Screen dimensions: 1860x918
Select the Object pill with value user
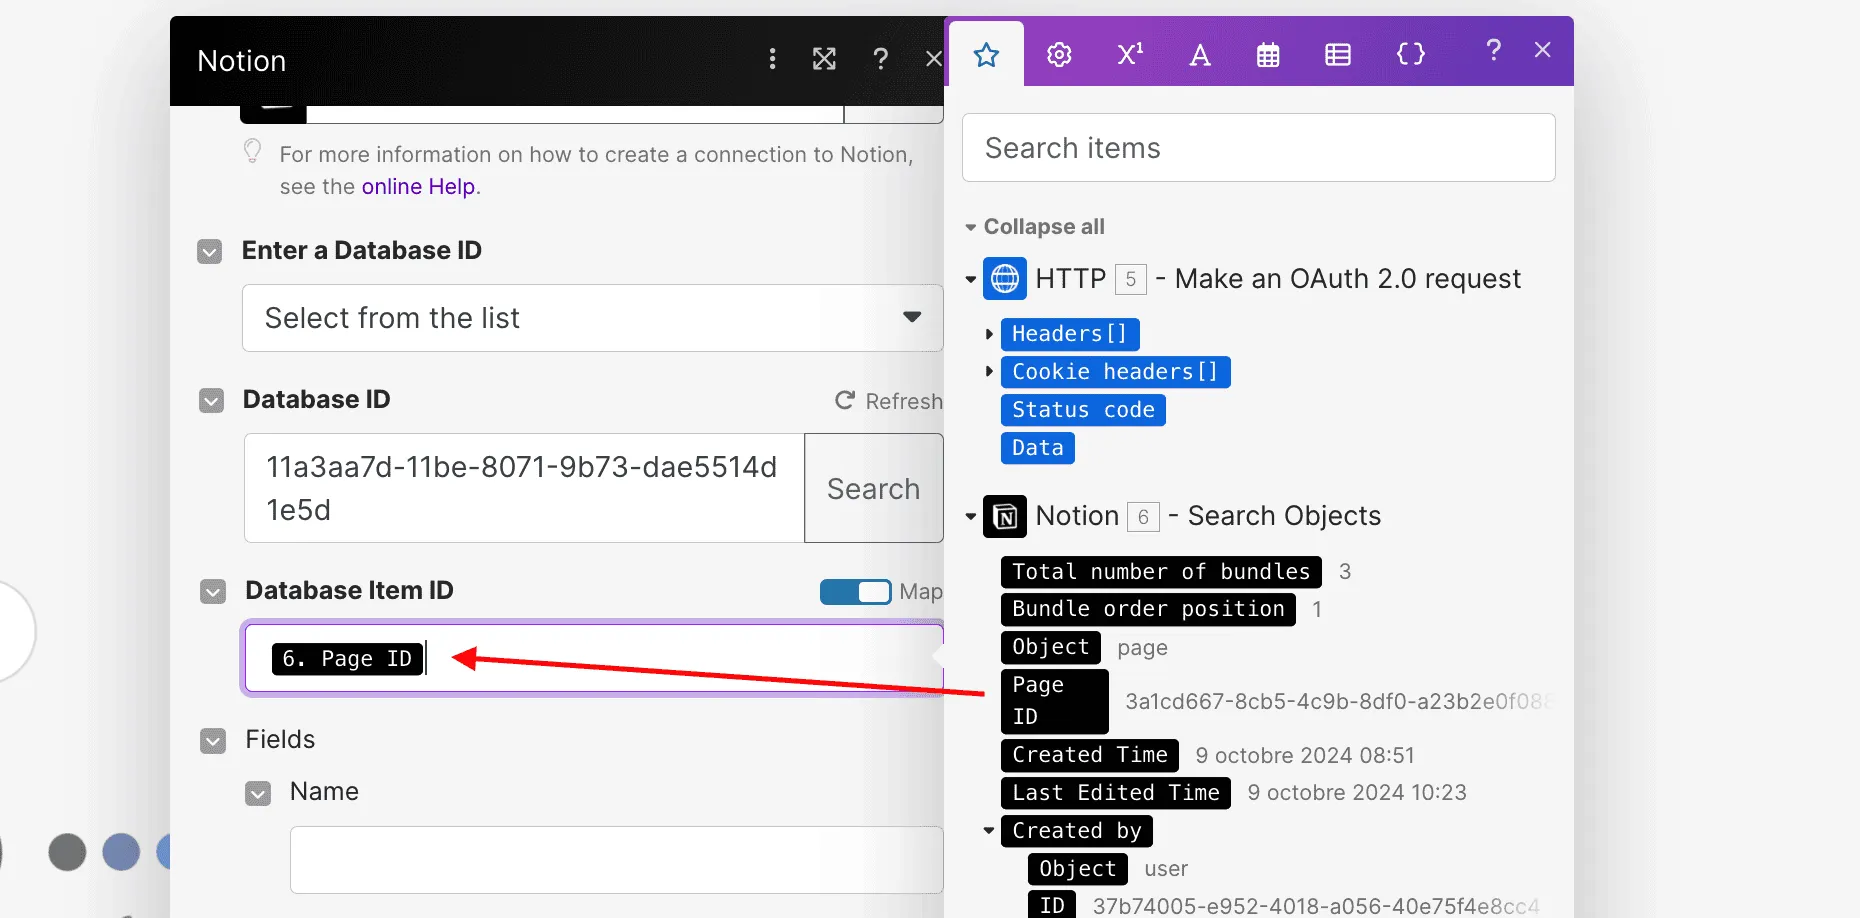pos(1077,869)
